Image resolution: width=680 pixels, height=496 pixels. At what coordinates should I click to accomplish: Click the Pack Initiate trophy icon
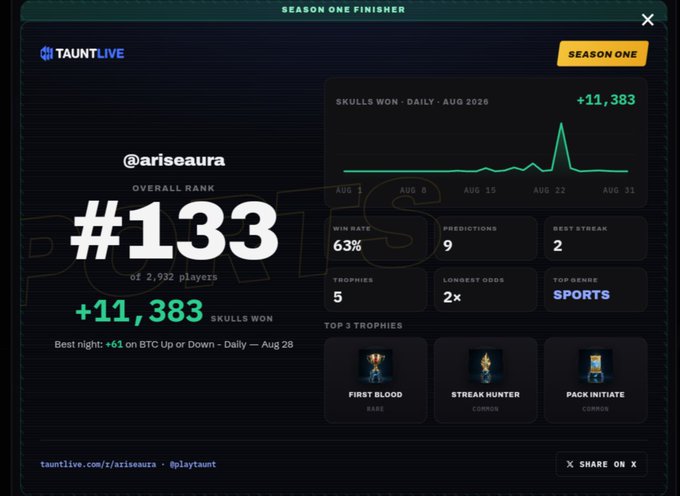(595, 366)
